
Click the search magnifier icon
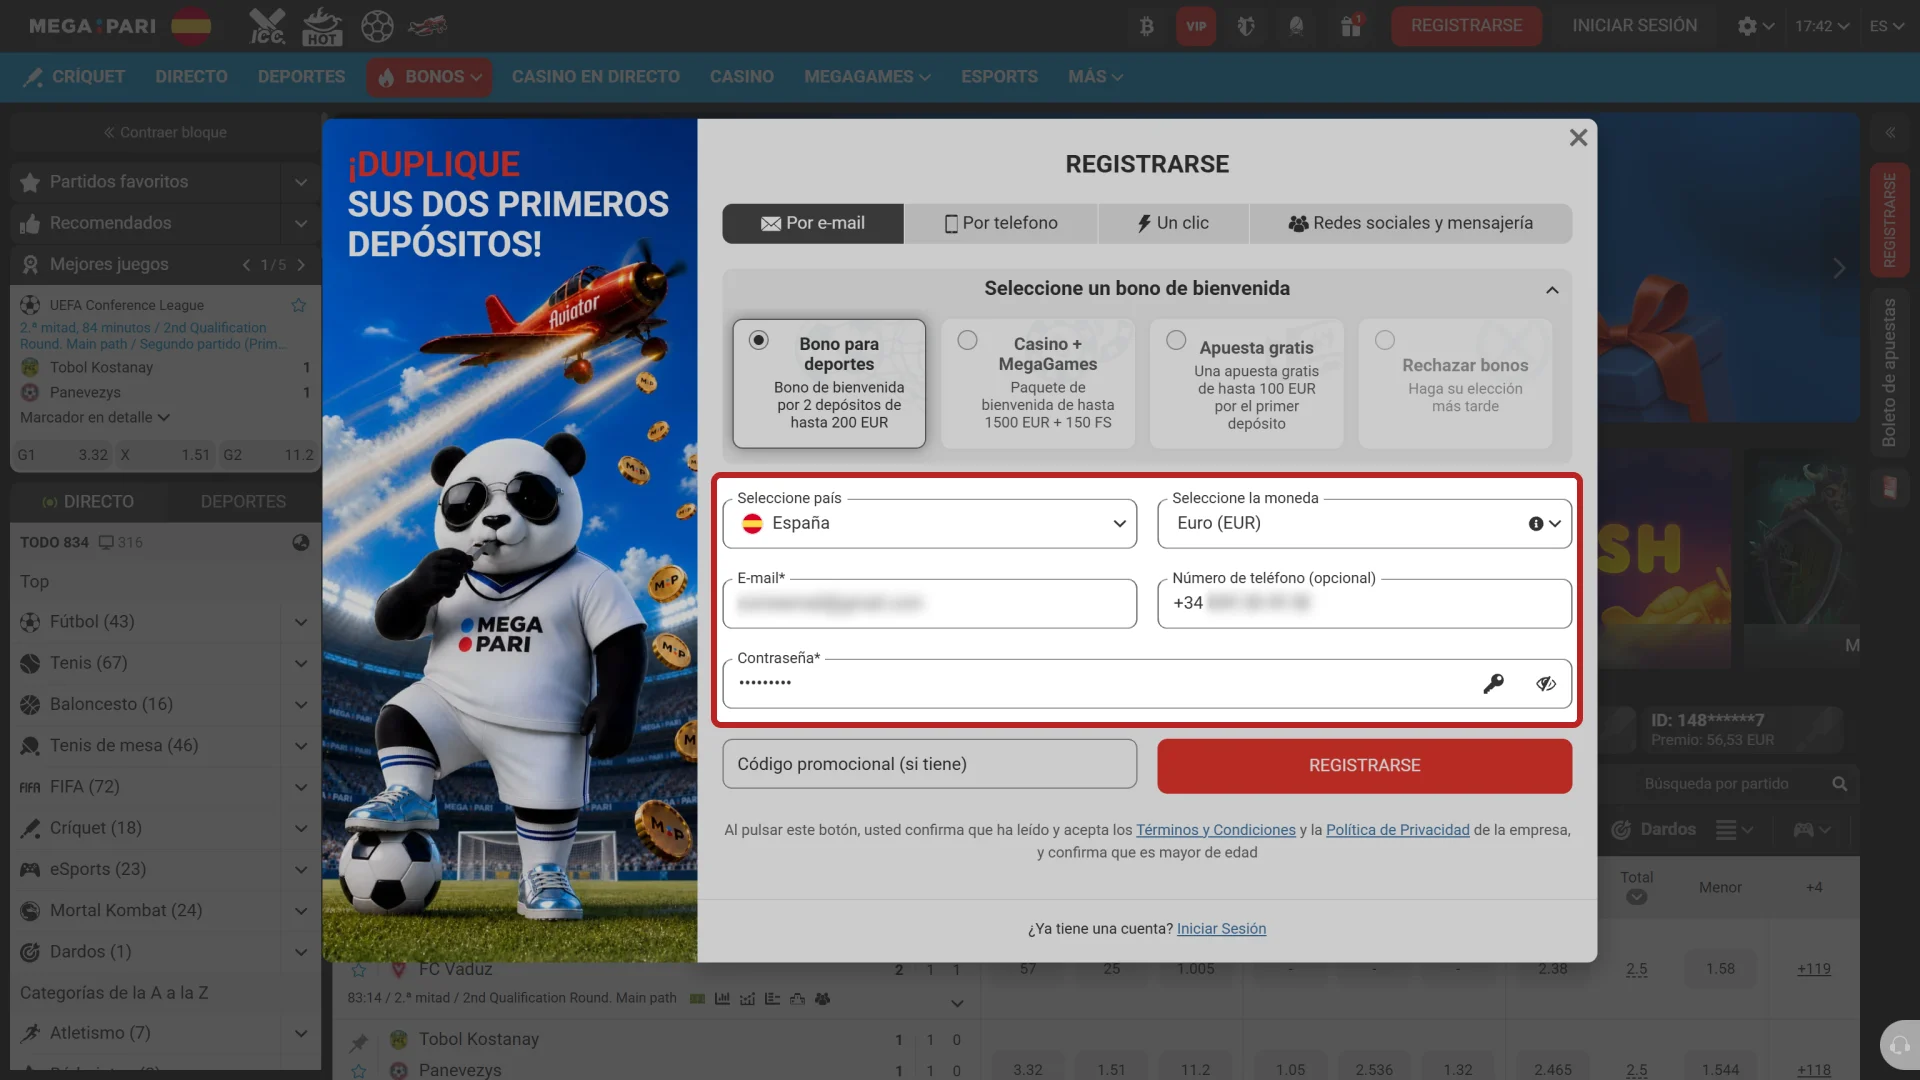pyautogui.click(x=1839, y=784)
